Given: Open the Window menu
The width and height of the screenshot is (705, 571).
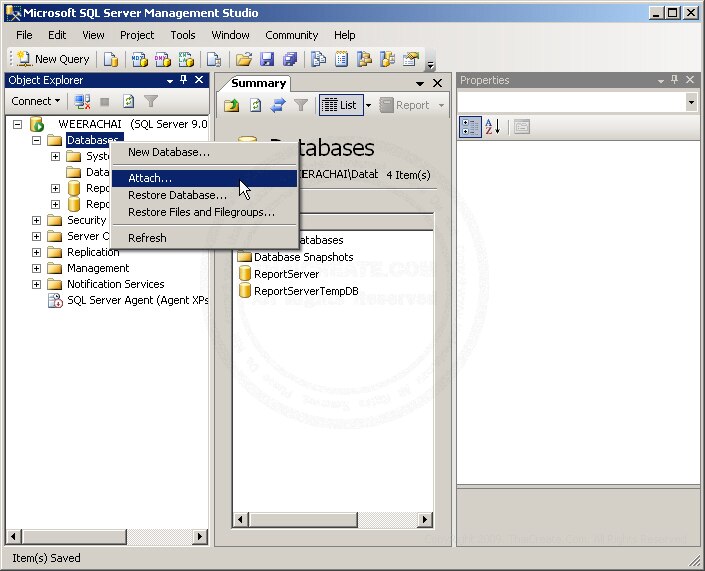Looking at the screenshot, I should coord(230,35).
